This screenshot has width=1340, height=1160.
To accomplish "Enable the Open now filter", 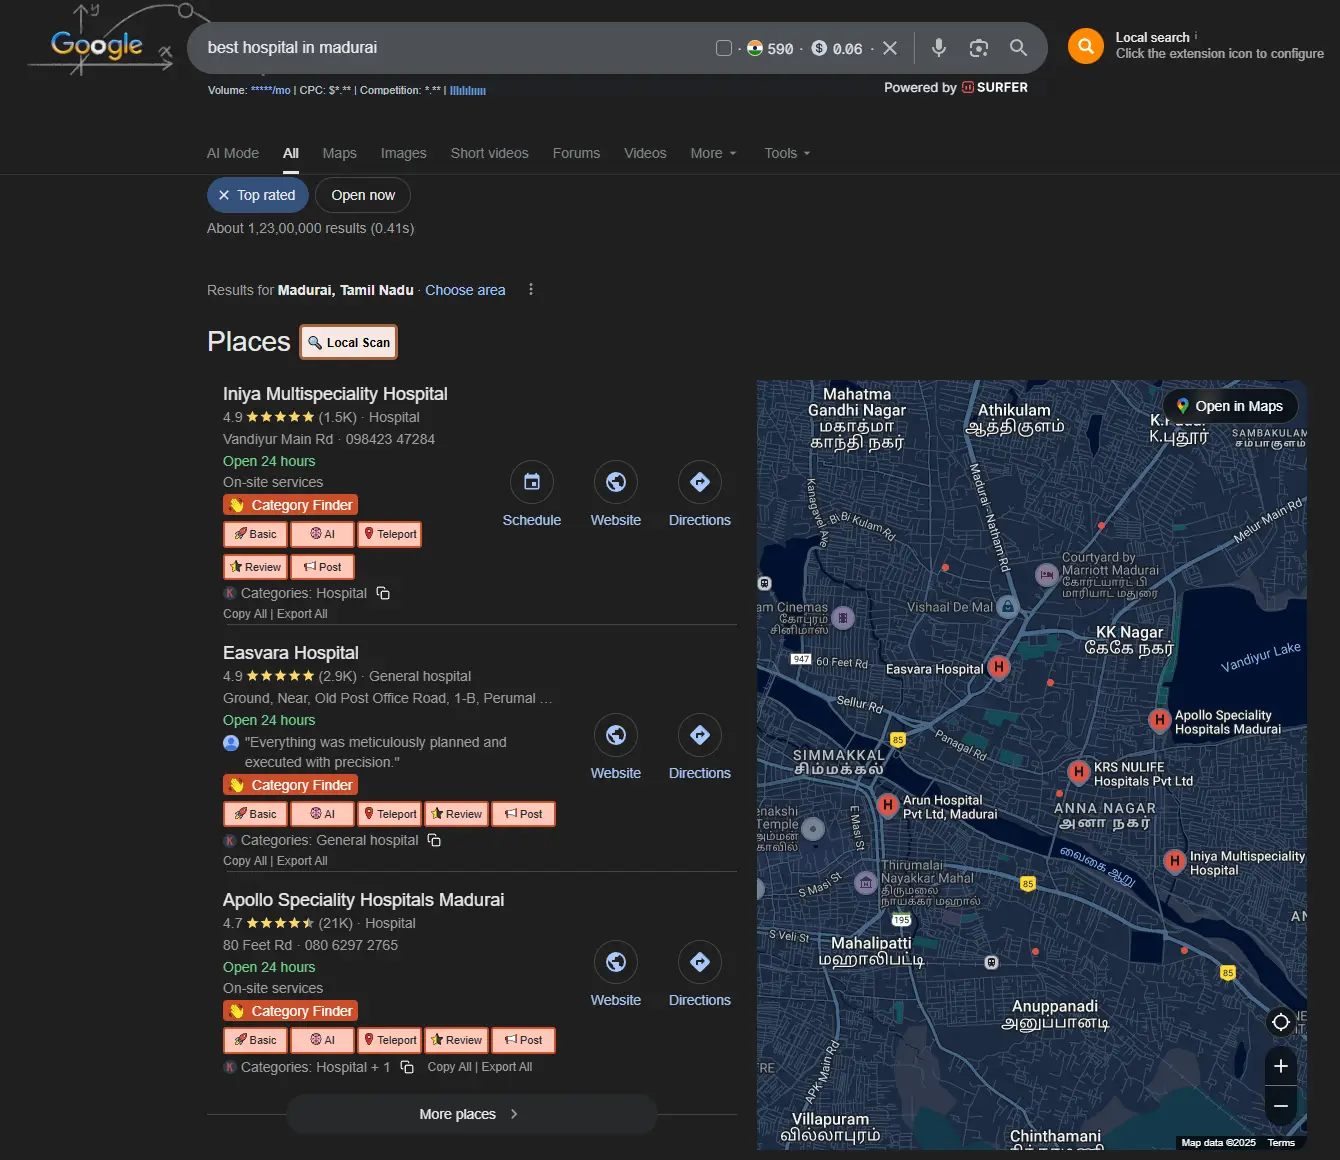I will point(363,195).
